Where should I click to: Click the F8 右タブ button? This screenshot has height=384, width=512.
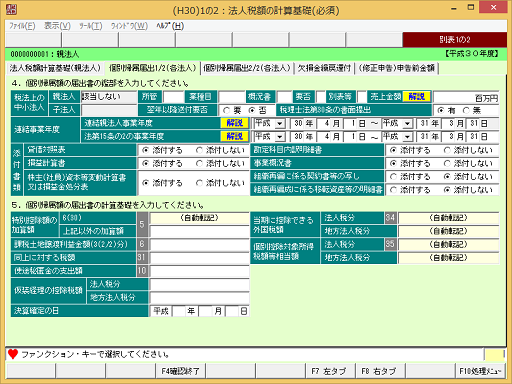(379, 371)
